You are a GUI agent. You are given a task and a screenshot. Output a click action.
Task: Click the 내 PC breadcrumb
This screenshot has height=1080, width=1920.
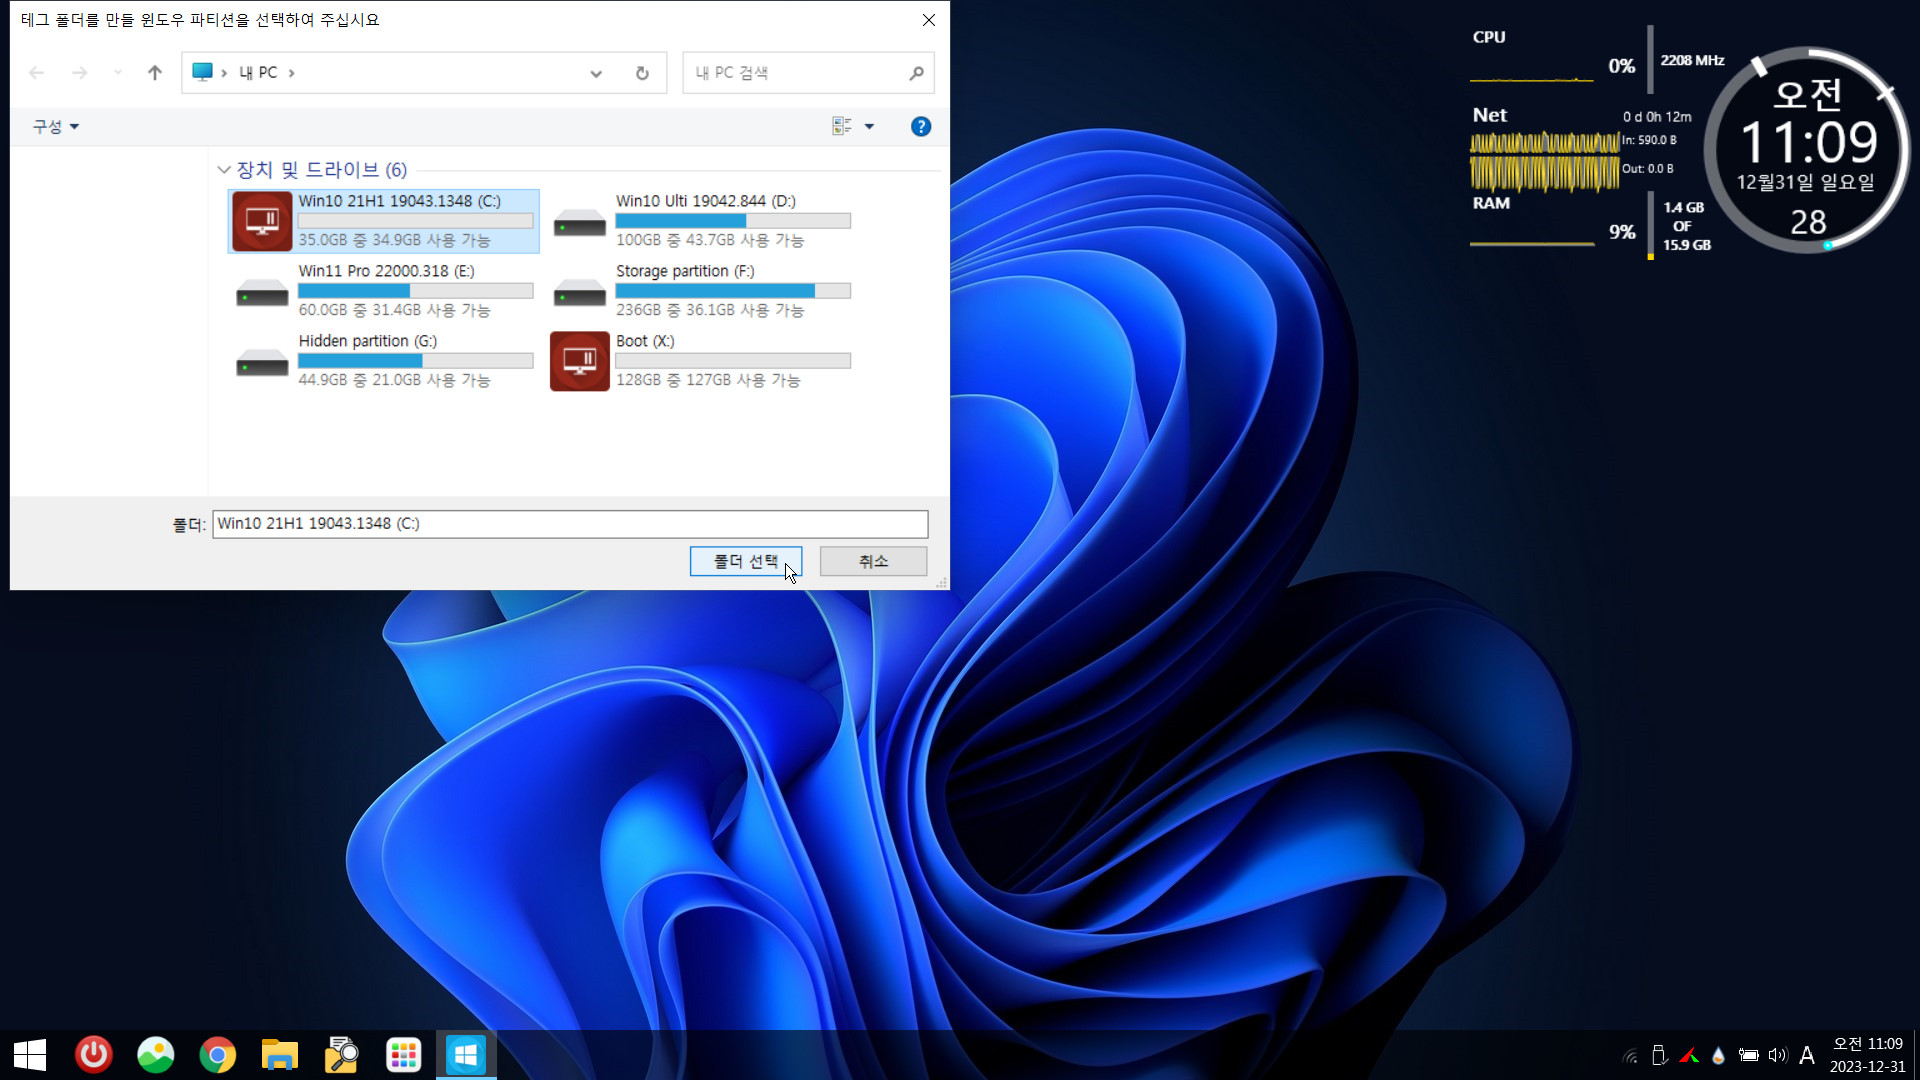[258, 73]
